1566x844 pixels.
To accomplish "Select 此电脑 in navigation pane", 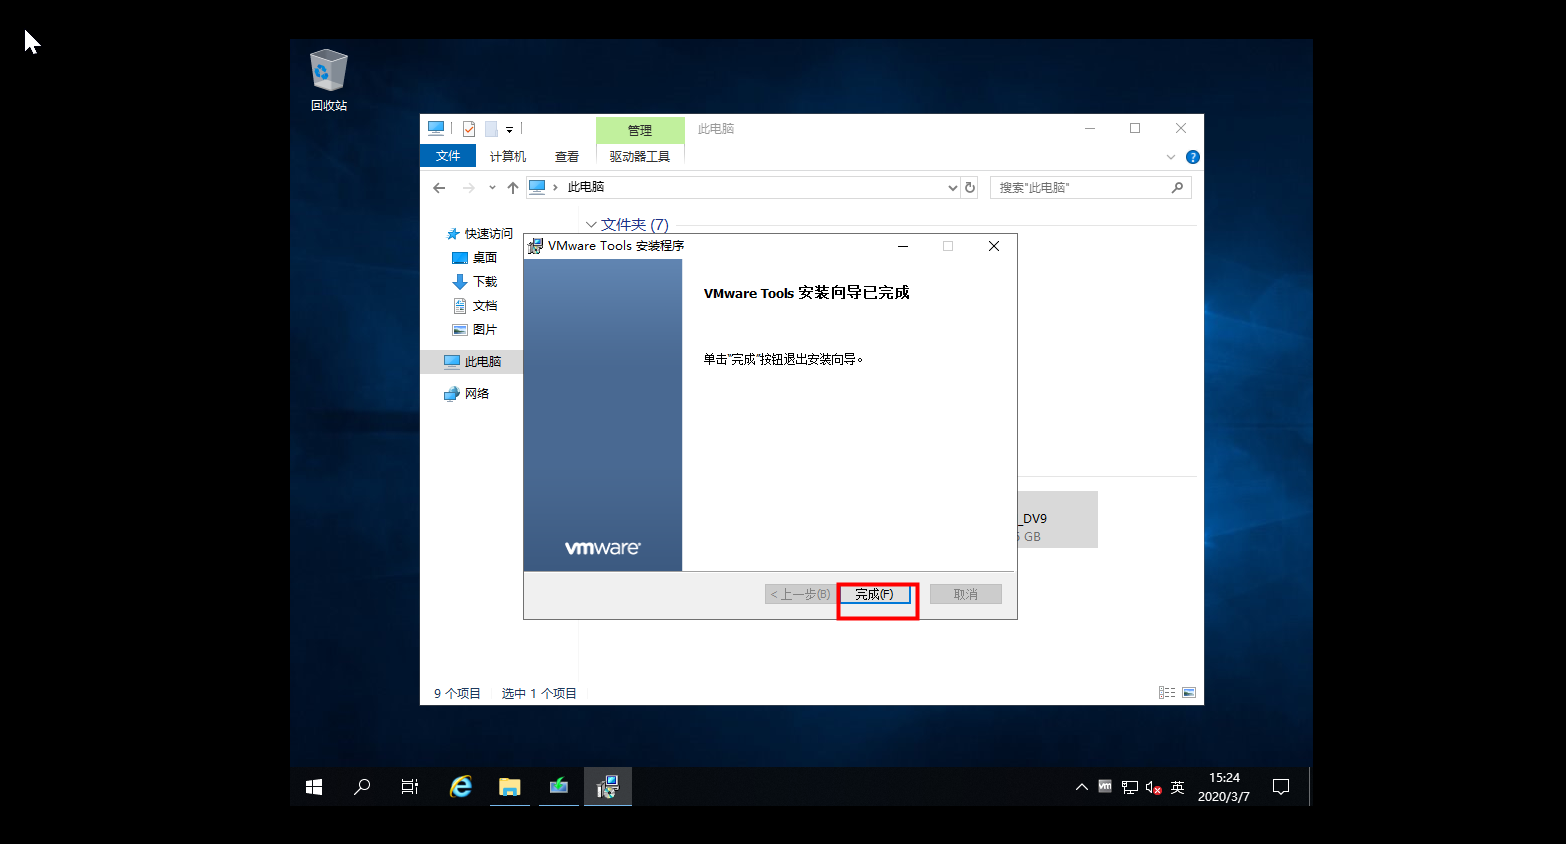I will (472, 362).
